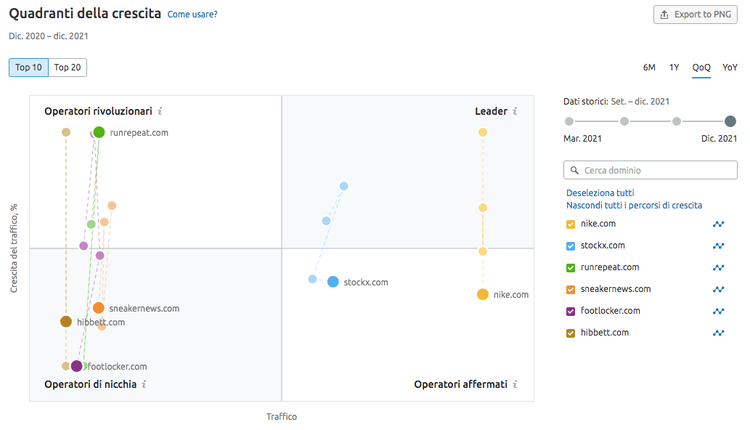
Task: Focus the 'Cerca dominio' search field
Action: (x=650, y=170)
